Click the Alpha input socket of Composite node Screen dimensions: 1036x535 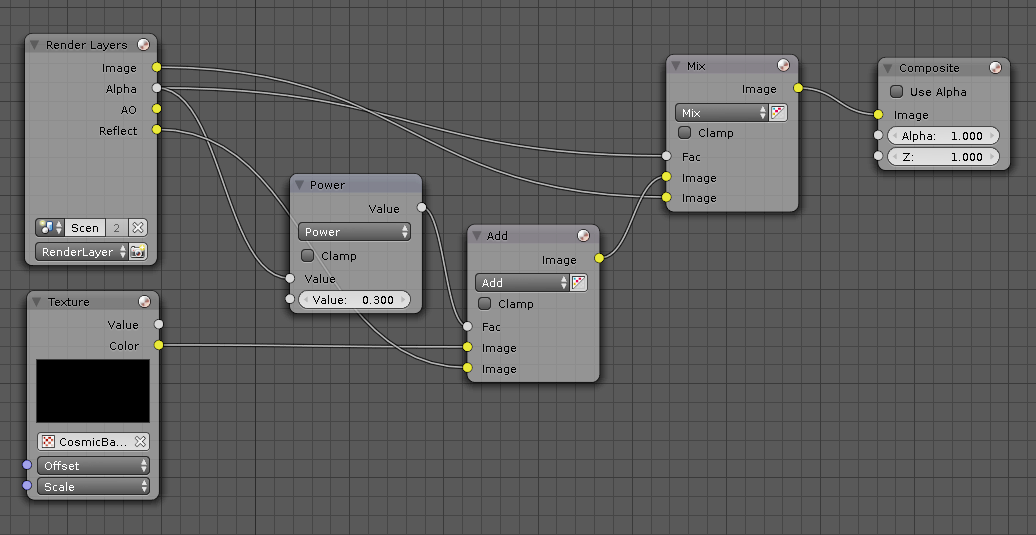878,135
